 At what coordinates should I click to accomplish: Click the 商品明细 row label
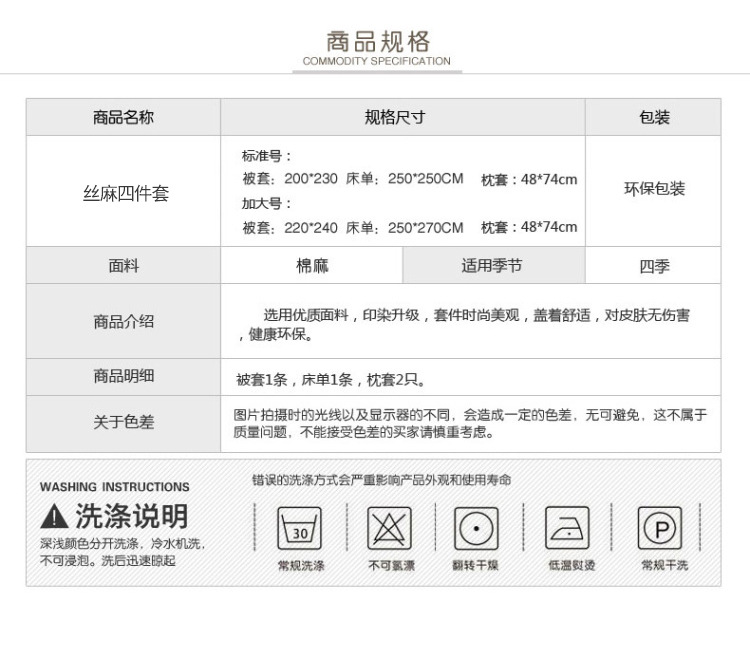point(124,377)
